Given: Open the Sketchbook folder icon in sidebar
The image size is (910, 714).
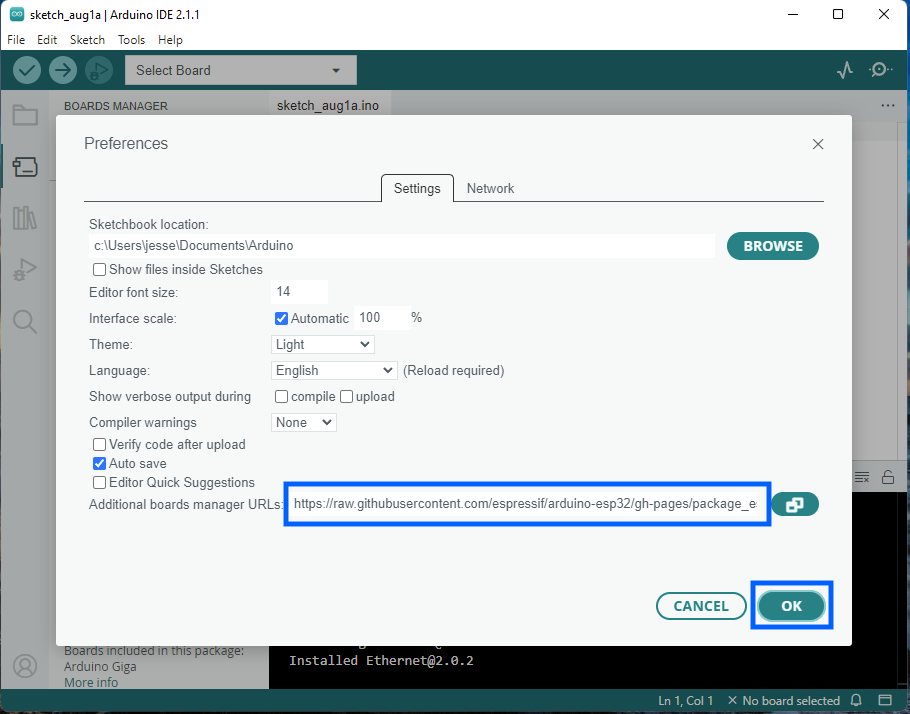Looking at the screenshot, I should (x=25, y=115).
